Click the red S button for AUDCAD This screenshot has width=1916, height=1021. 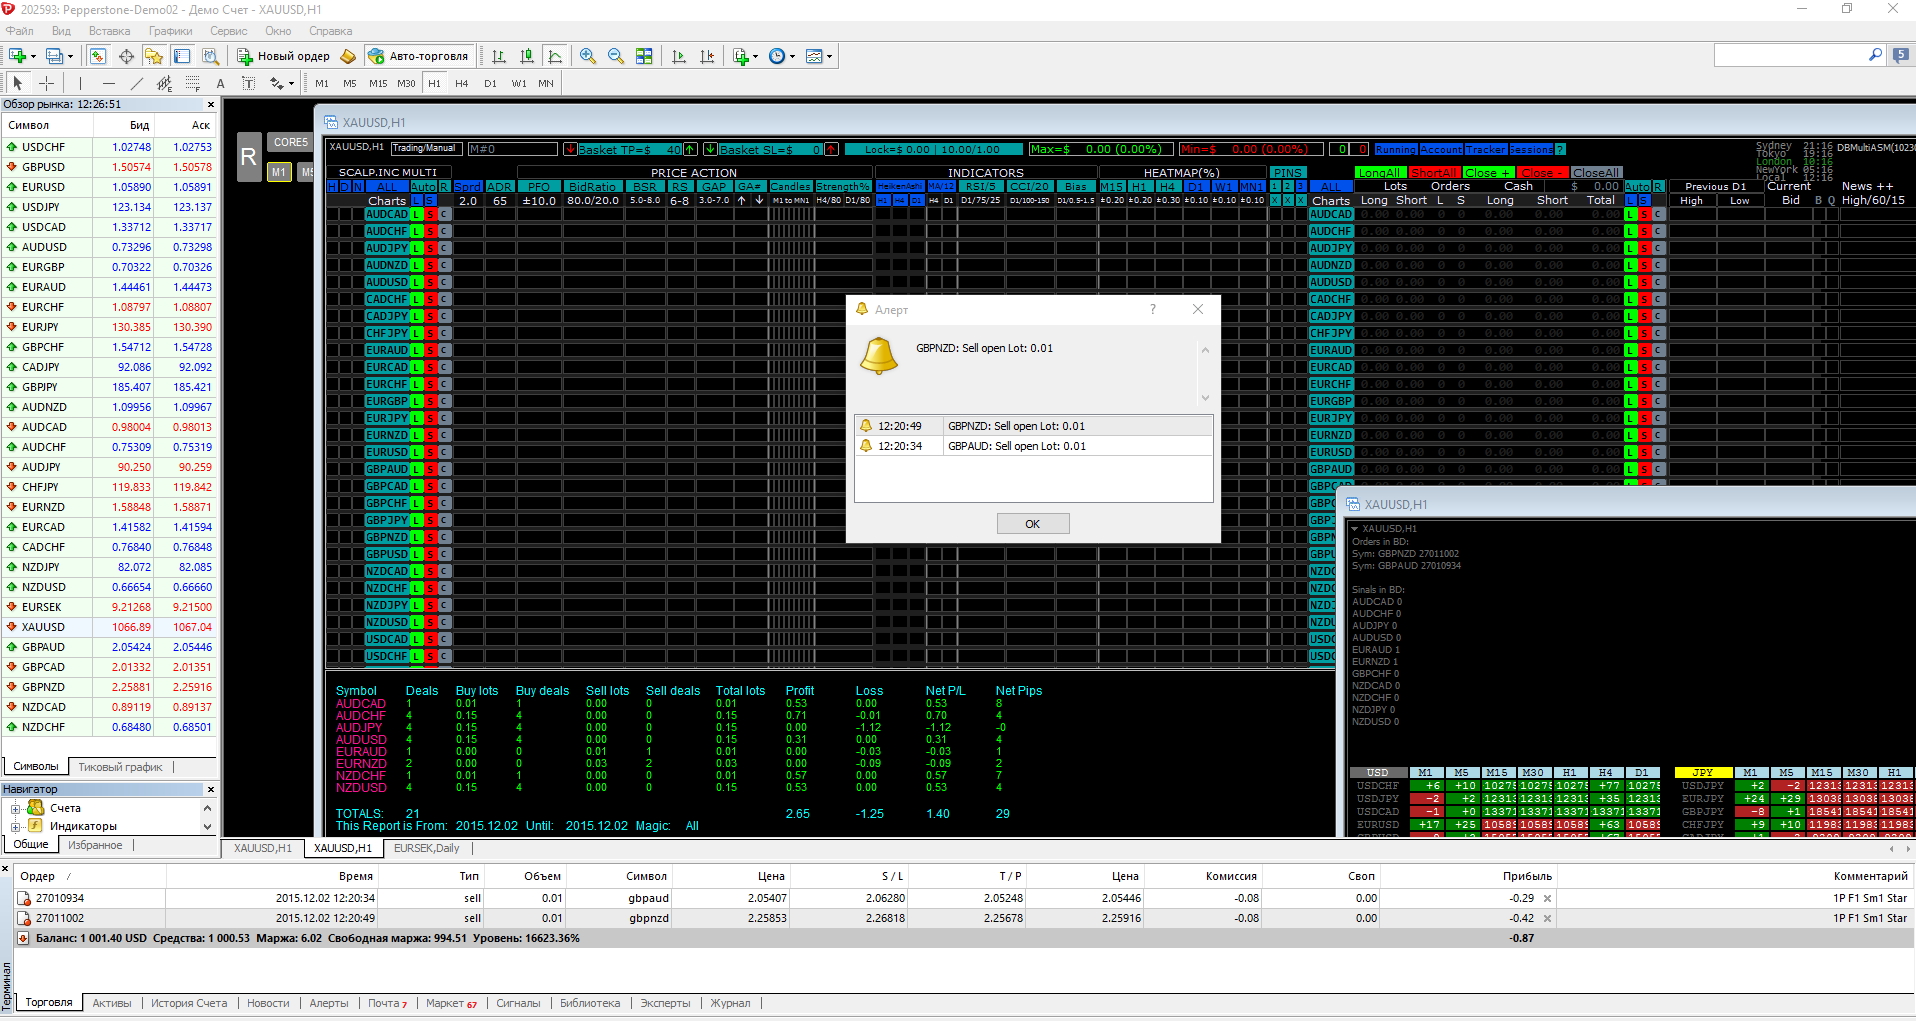tap(431, 214)
